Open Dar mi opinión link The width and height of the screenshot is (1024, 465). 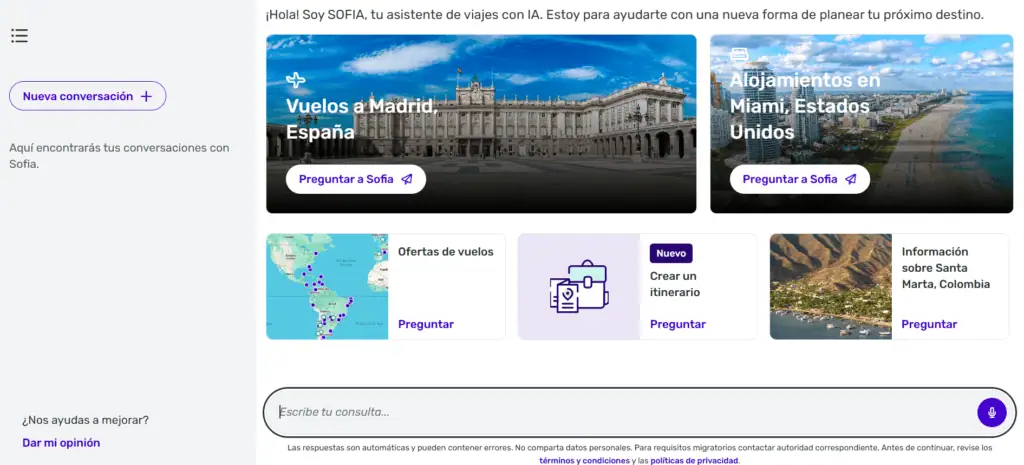(x=61, y=443)
